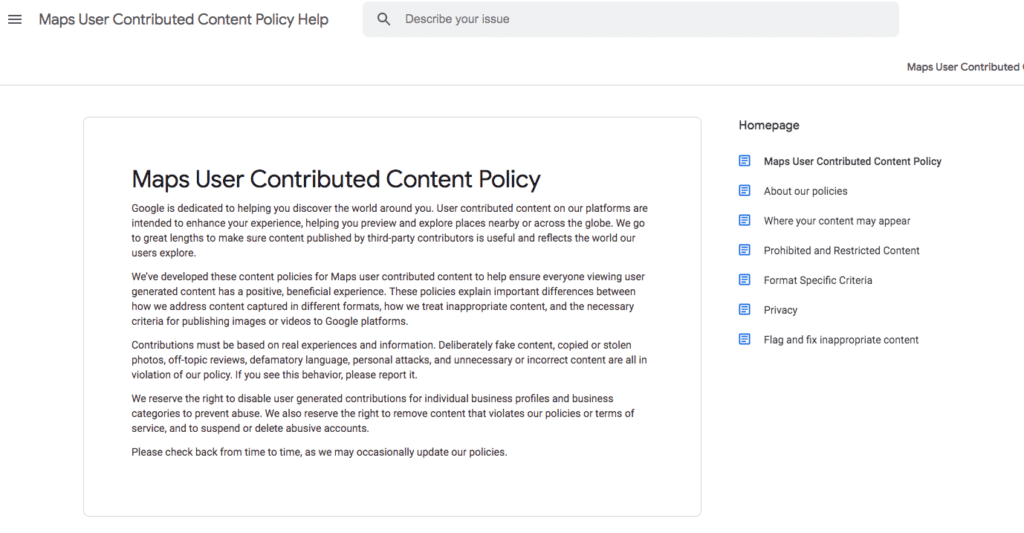Viewport: 1024px width, 533px height.
Task: Click paragraph starting 'Google is dedicated to helping'
Action: (x=389, y=231)
